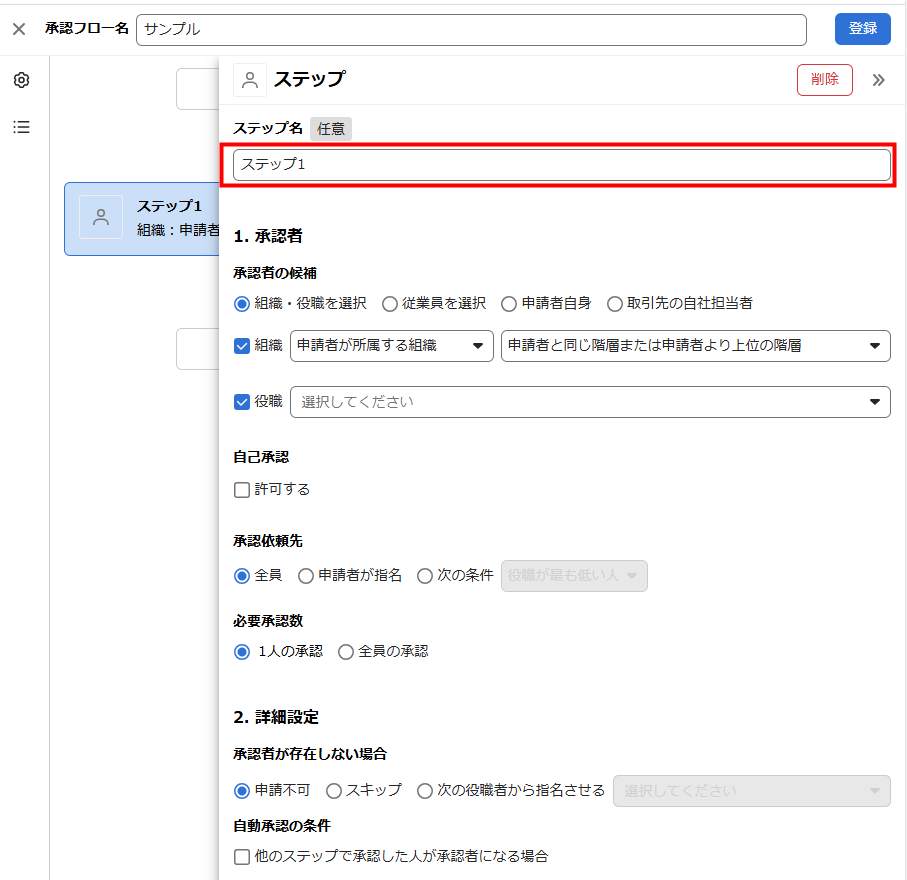Click the X icon to close the editor
Image resolution: width=907 pixels, height=880 pixels.
coord(19,29)
